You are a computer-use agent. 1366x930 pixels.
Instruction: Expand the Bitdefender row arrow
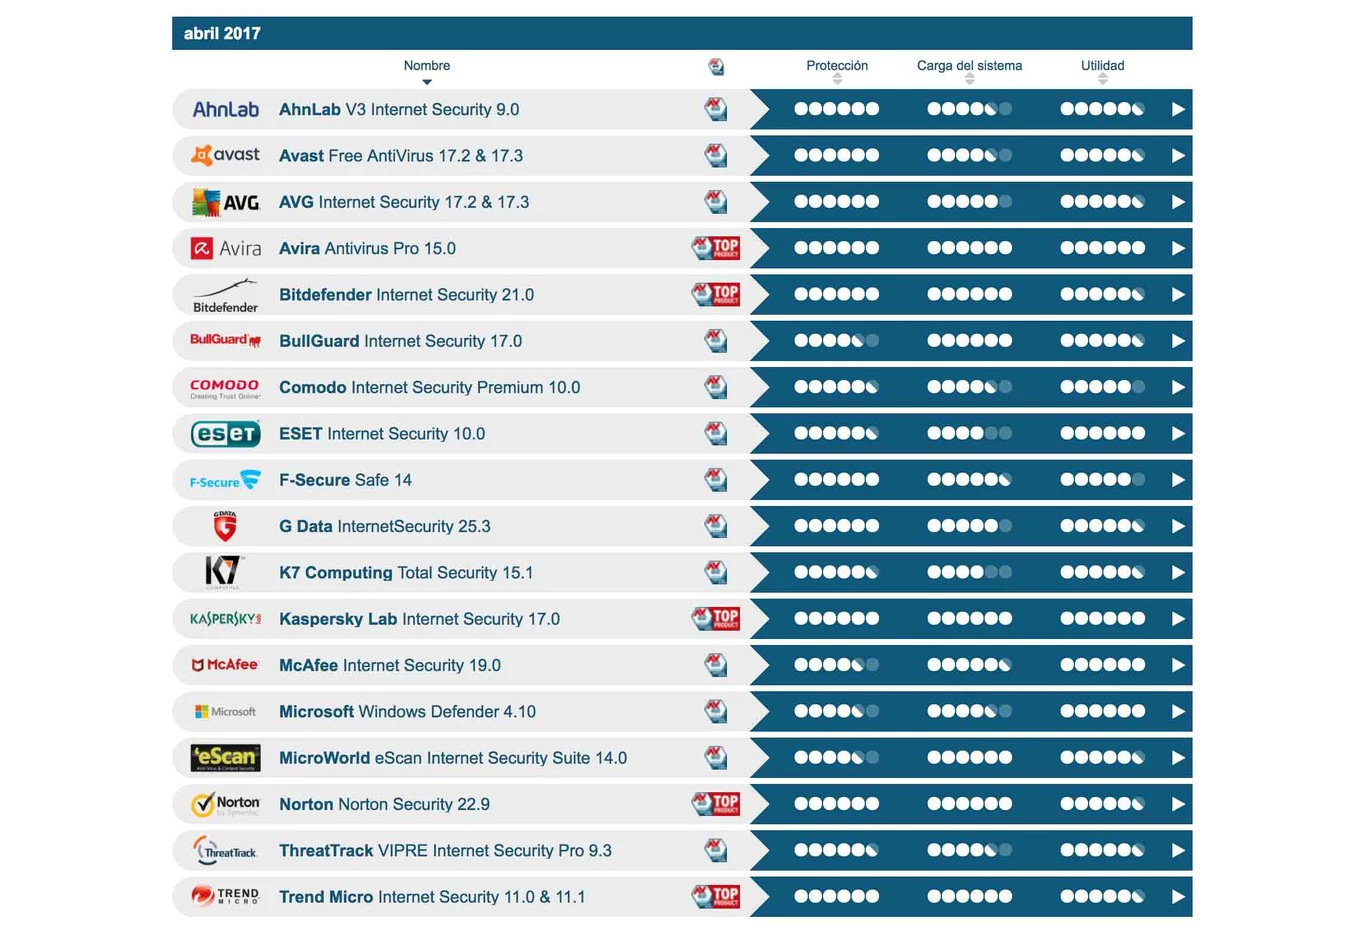pyautogui.click(x=1178, y=295)
